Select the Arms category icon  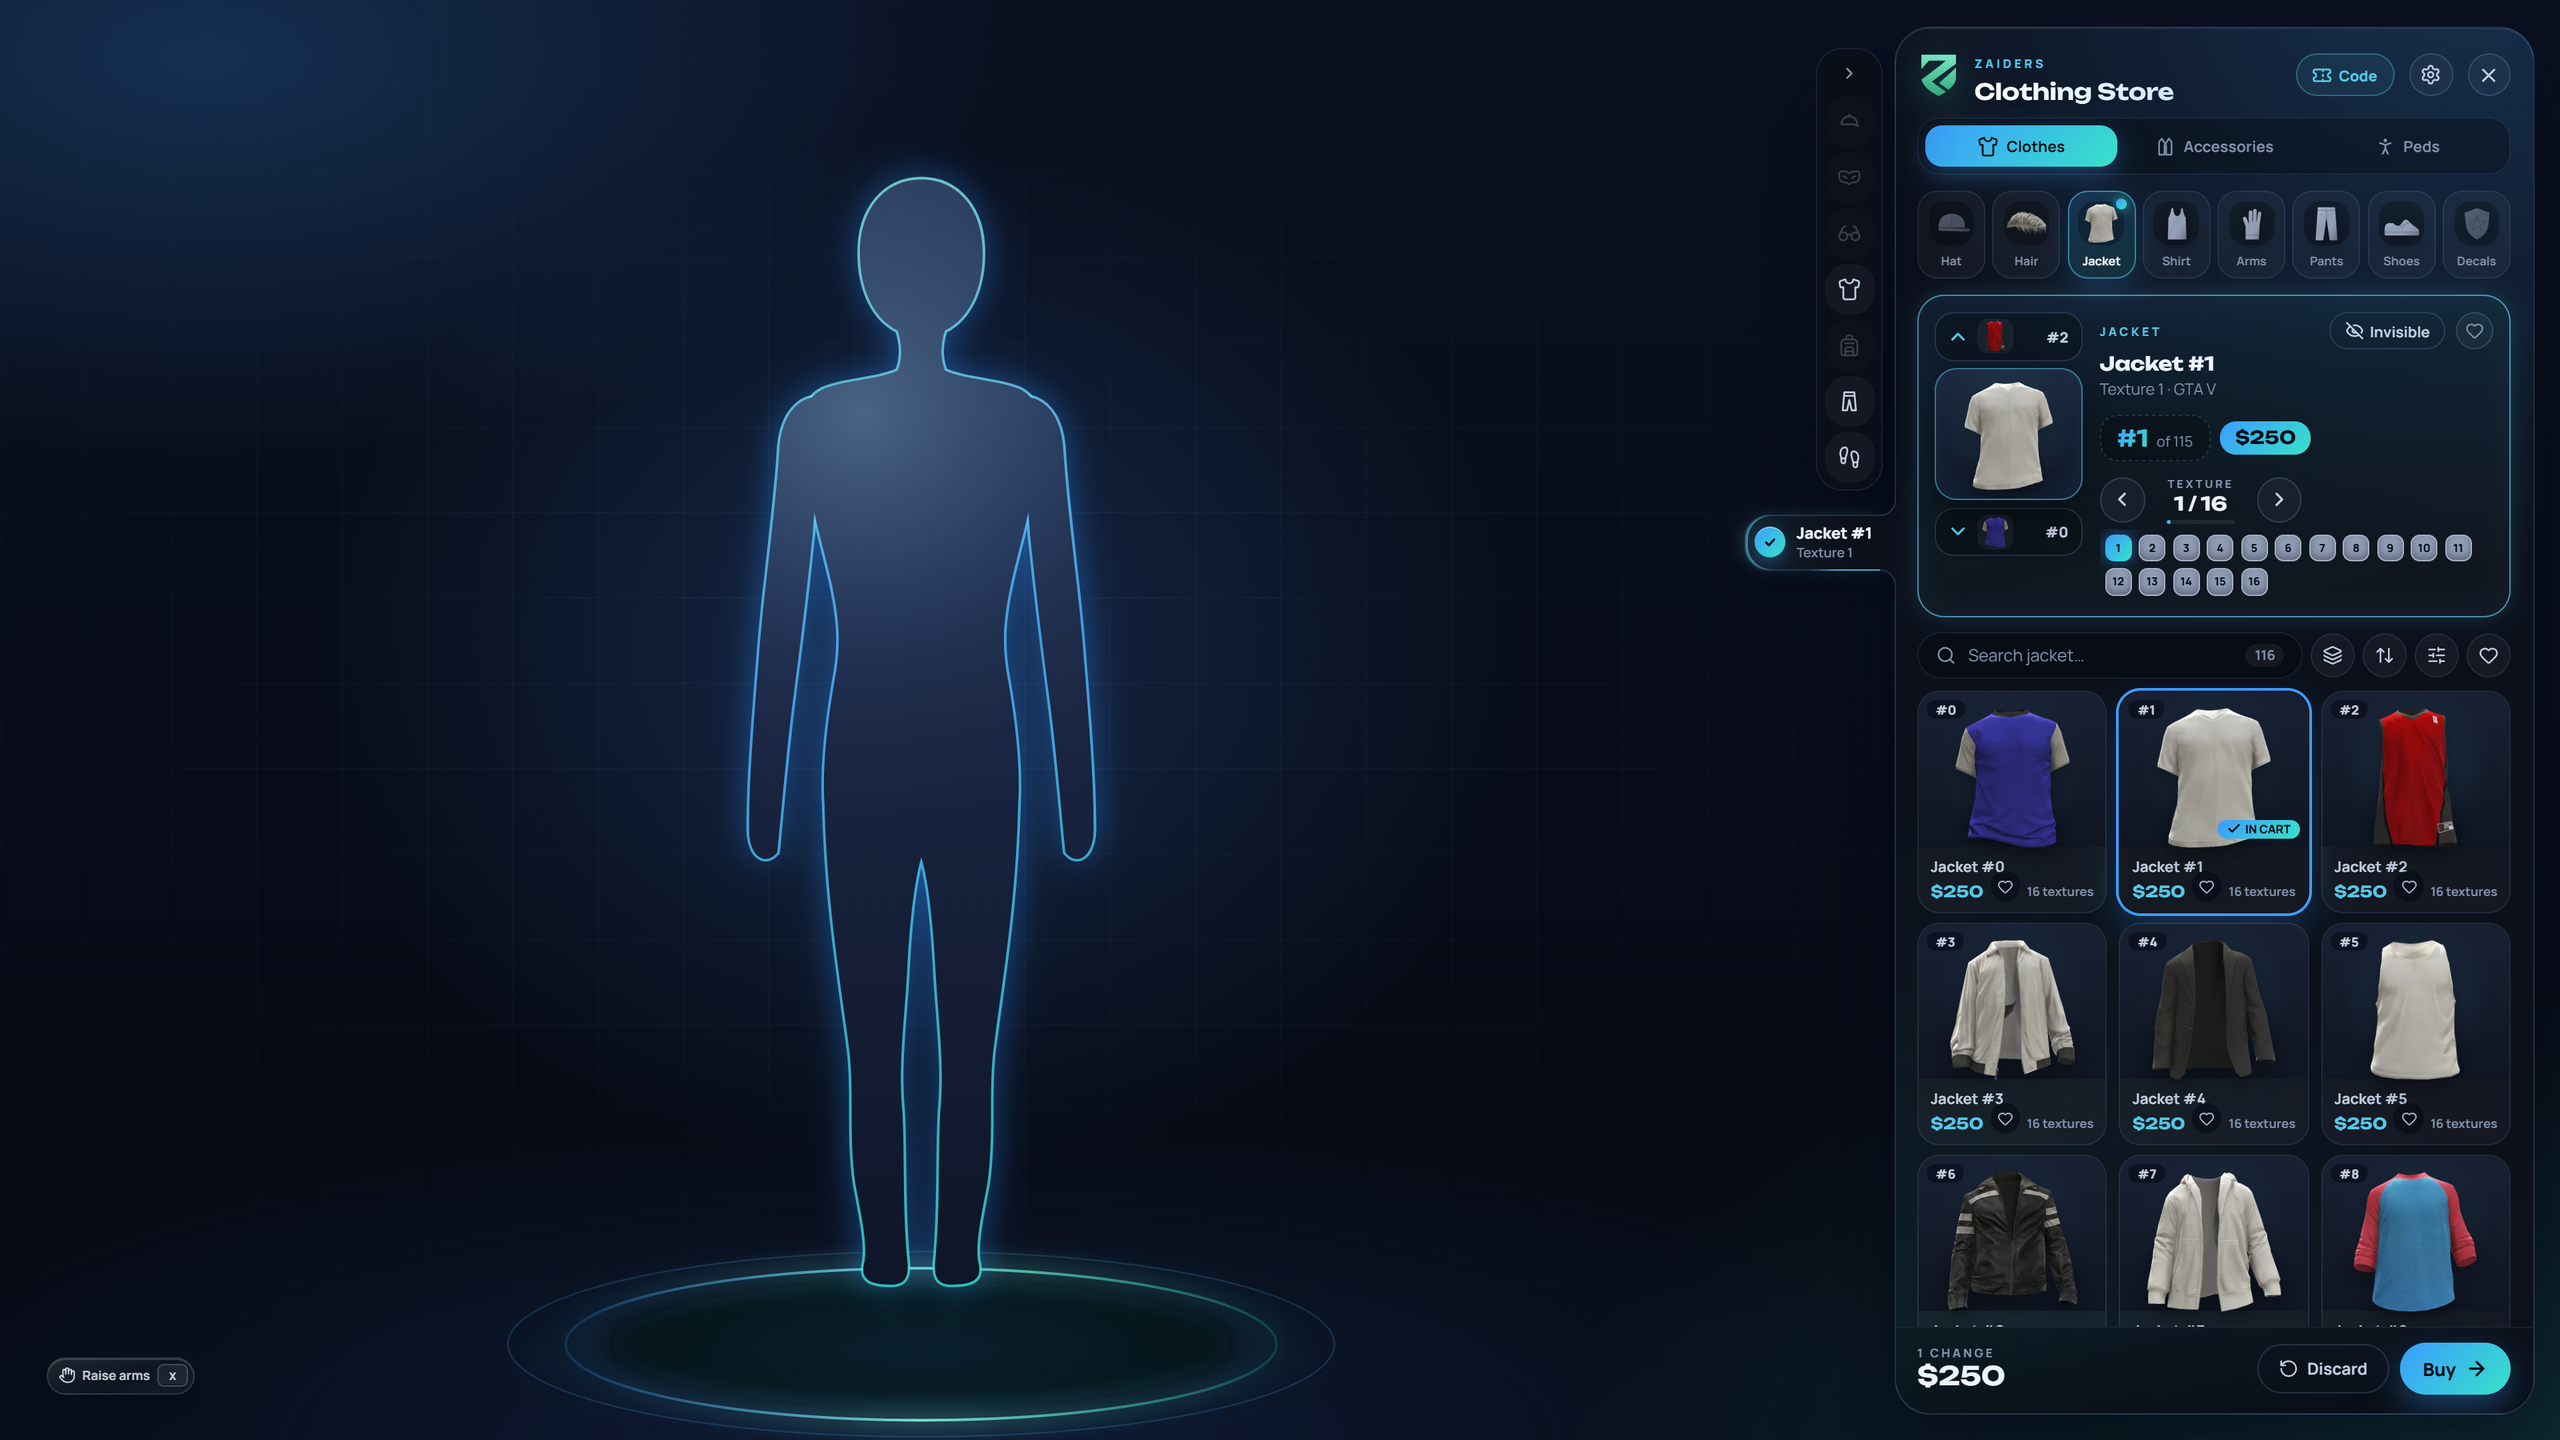pos(2251,235)
